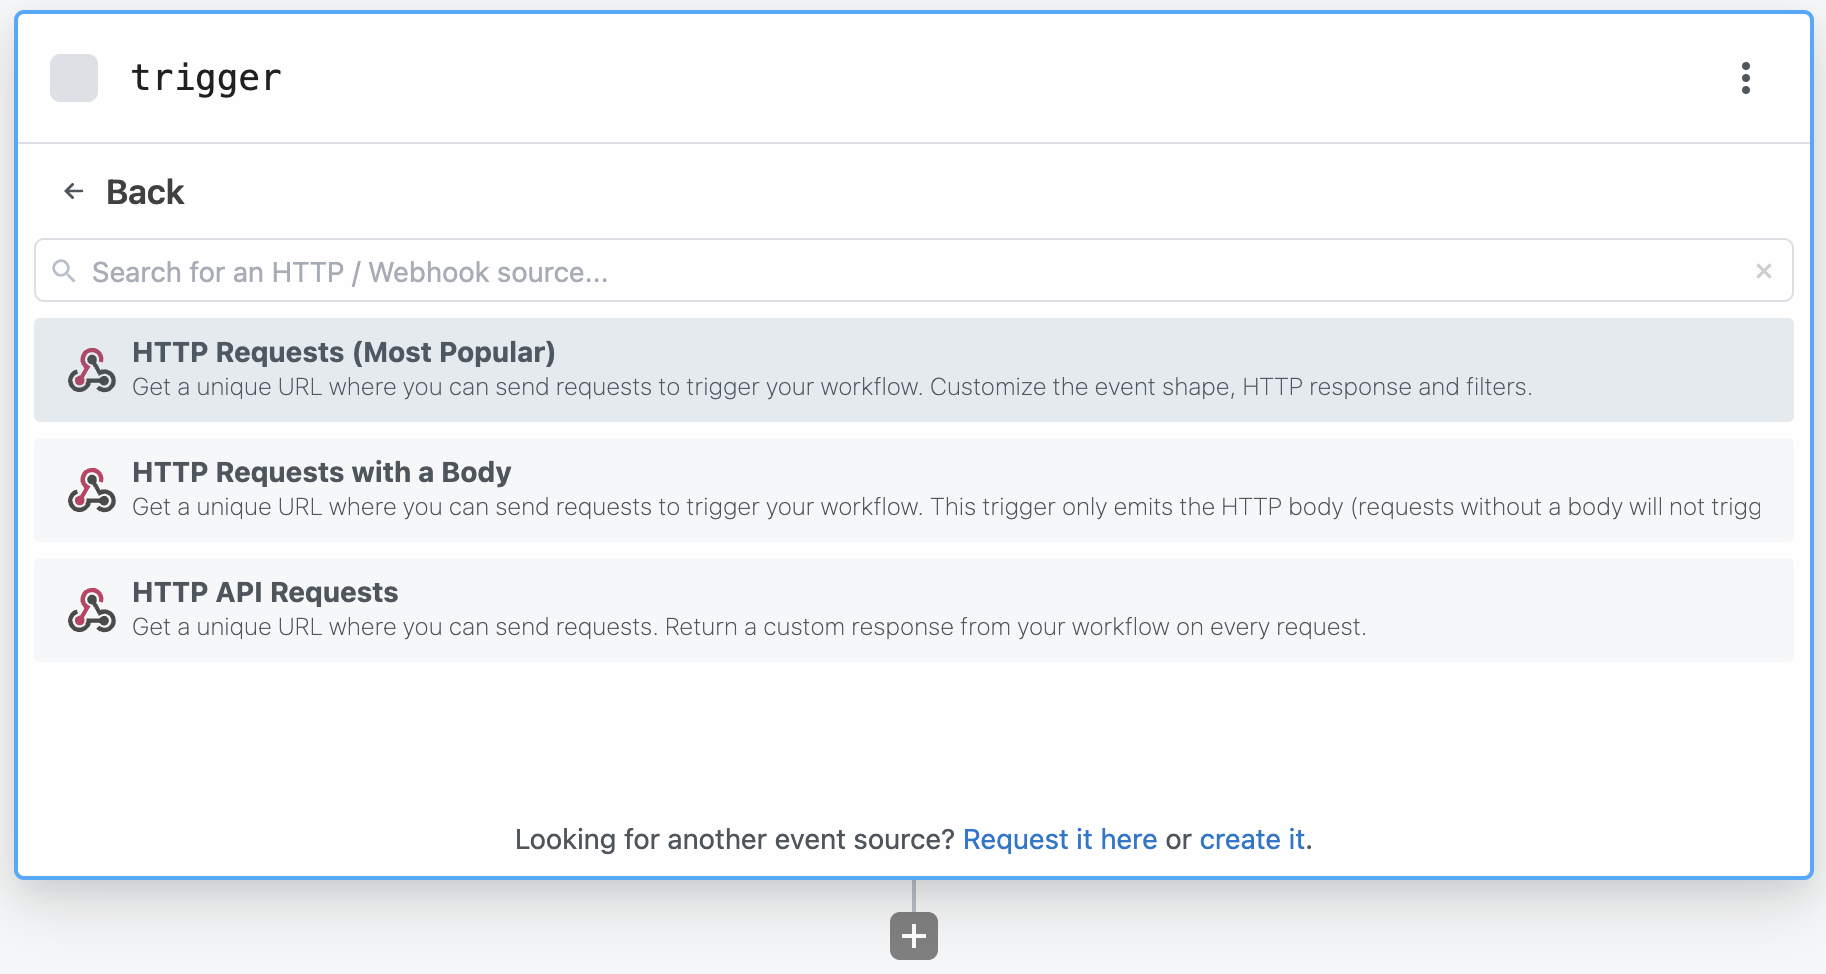Select HTTP Requests with a Body source
The height and width of the screenshot is (974, 1826).
click(x=913, y=490)
